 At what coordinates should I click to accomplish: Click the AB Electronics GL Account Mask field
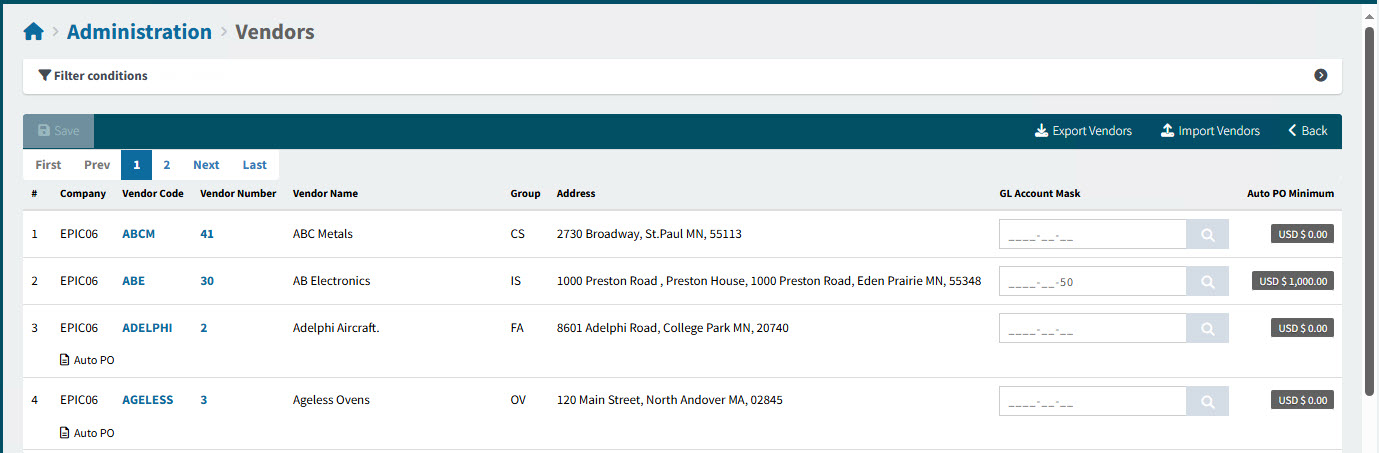click(x=1092, y=282)
